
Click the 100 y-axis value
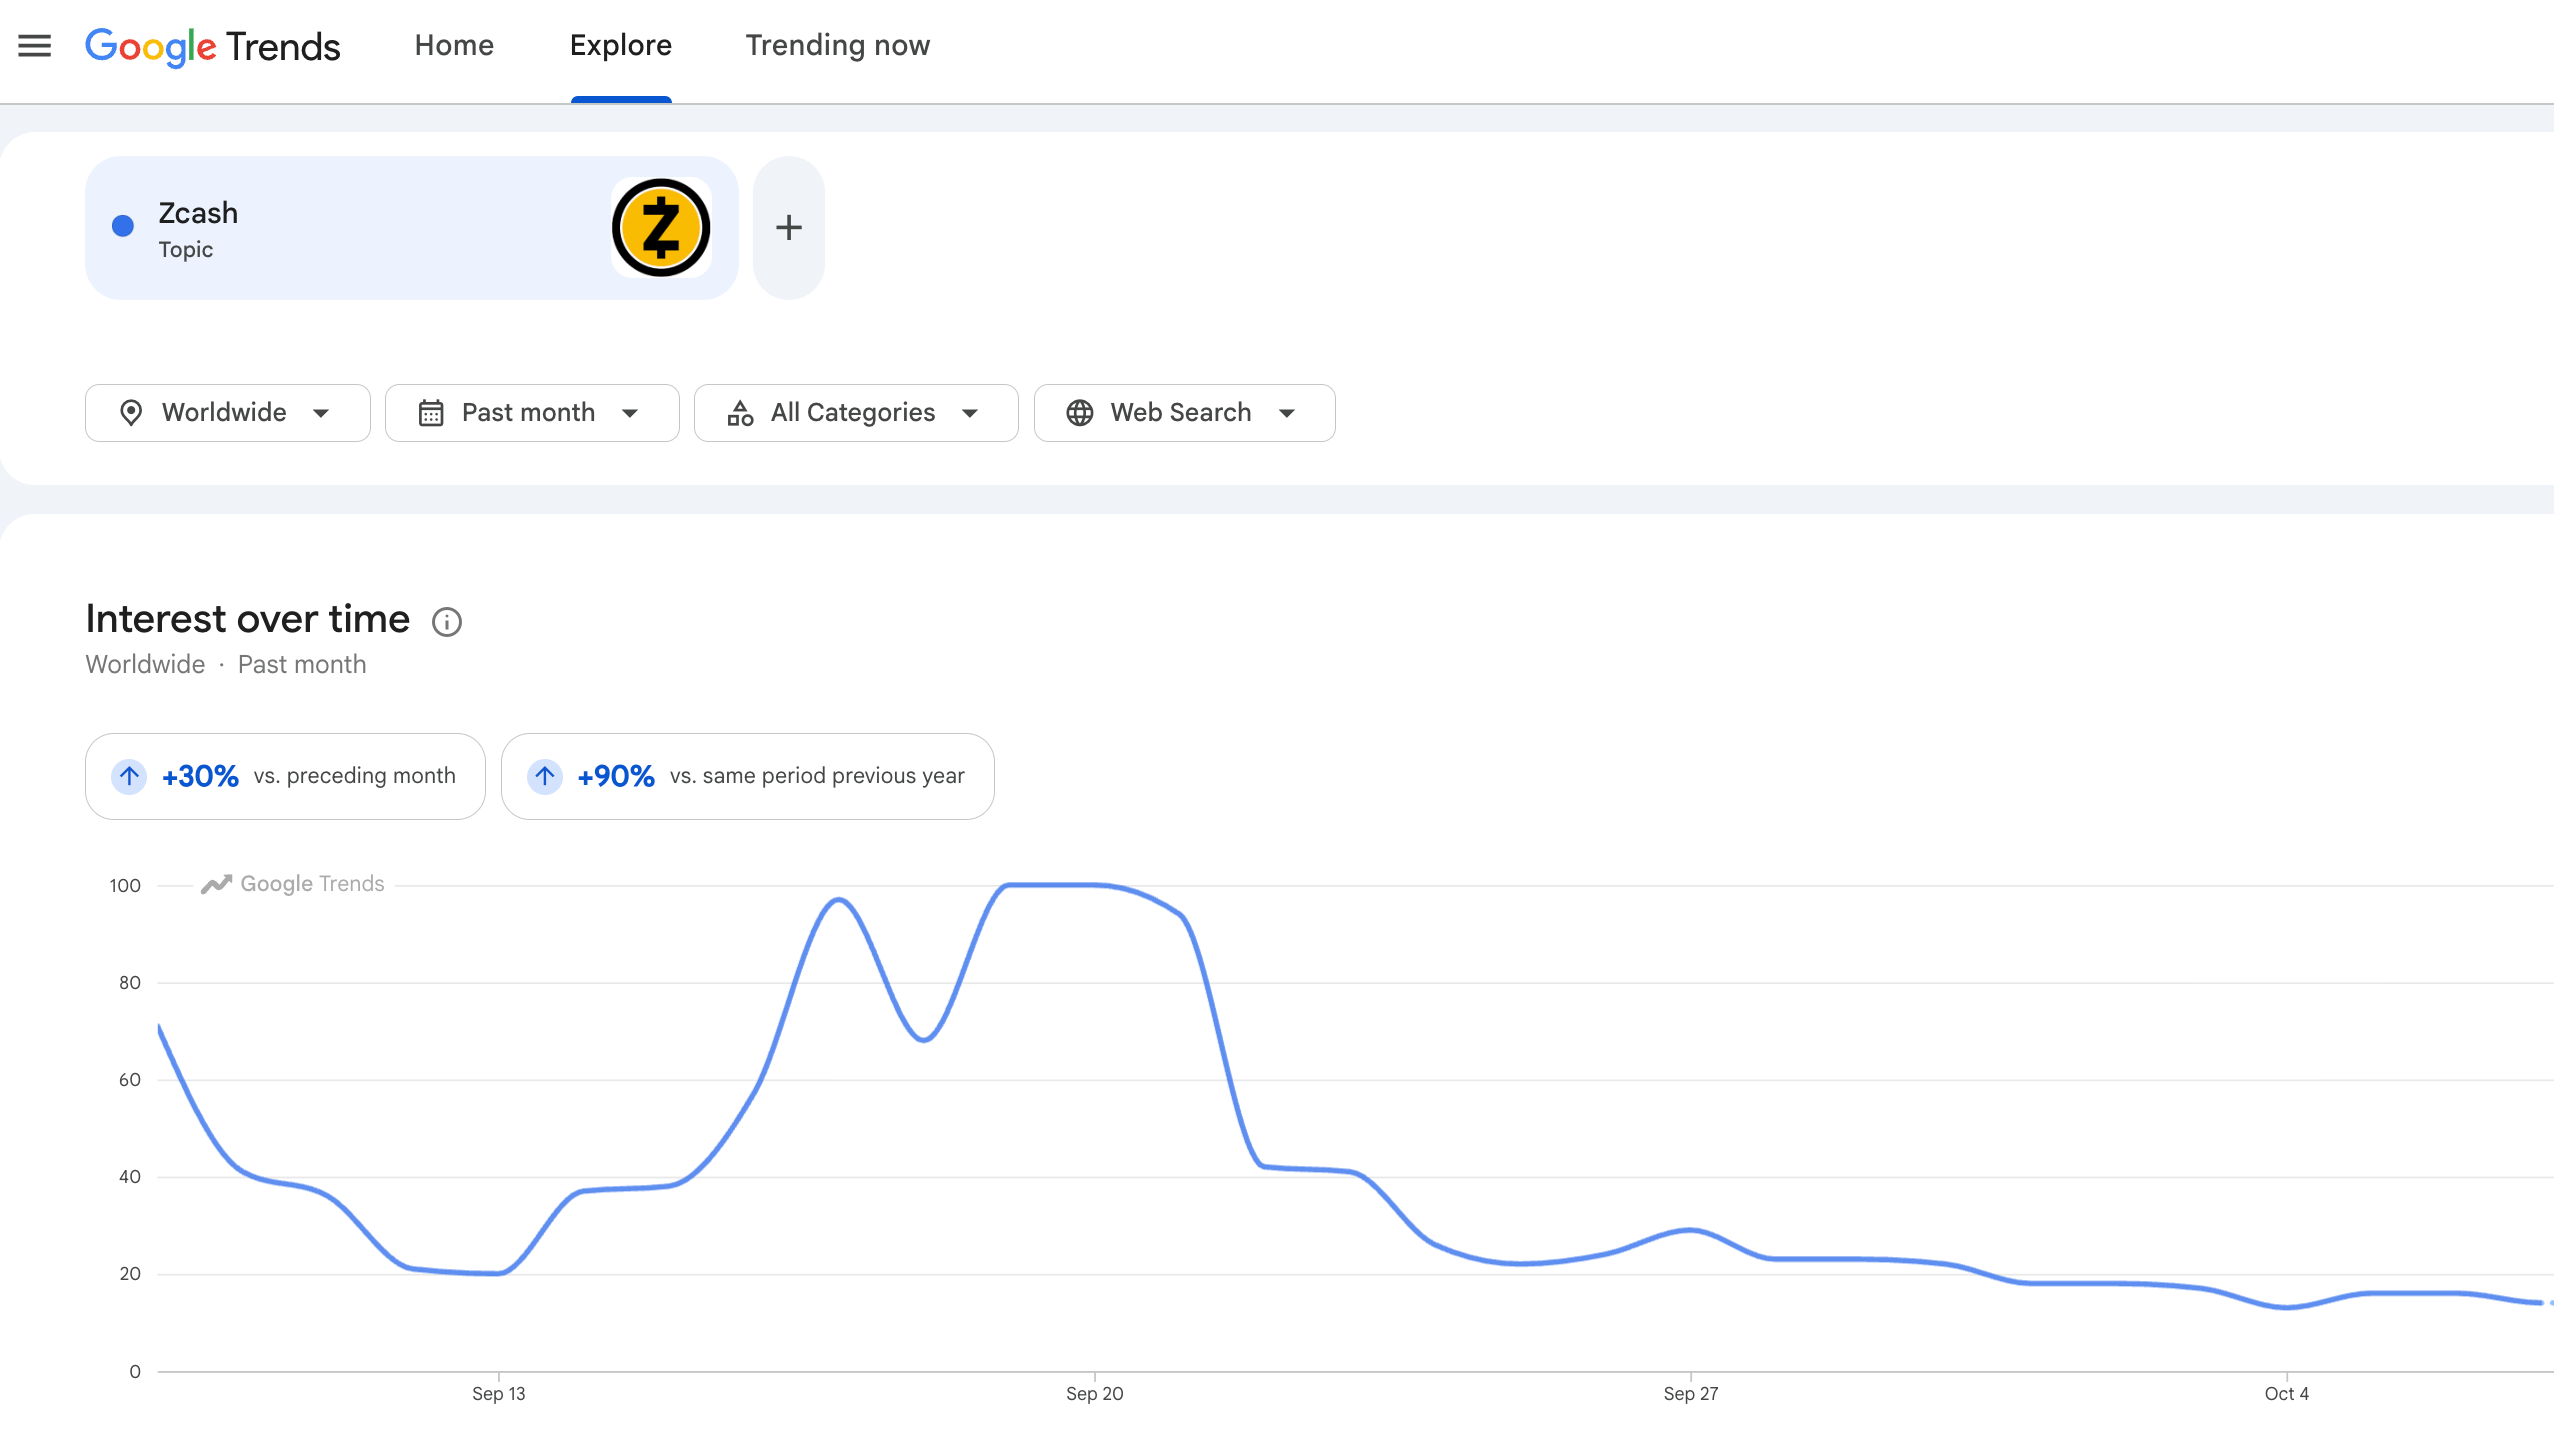coord(125,886)
